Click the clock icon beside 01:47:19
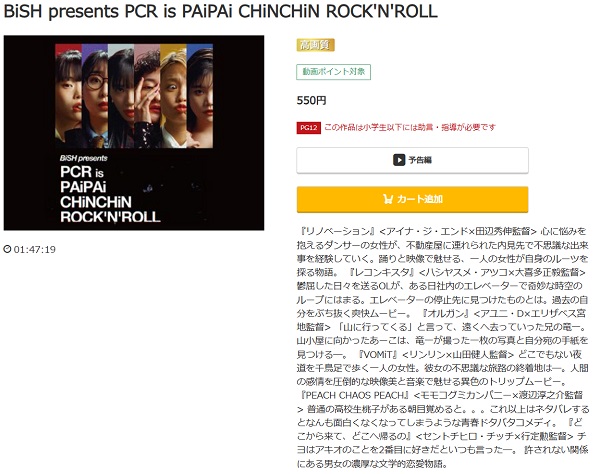Image resolution: width=600 pixels, height=474 pixels. 7,249
